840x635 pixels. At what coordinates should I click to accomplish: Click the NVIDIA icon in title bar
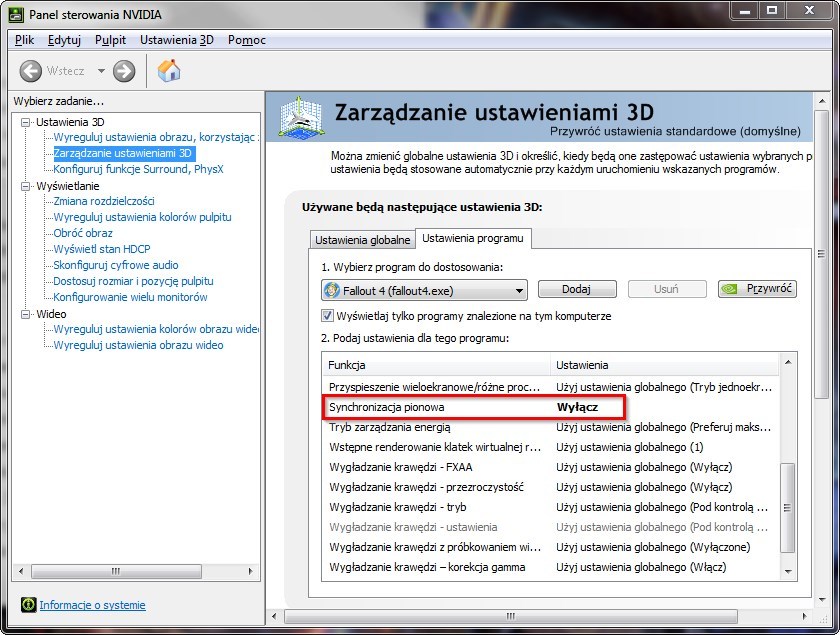(16, 14)
